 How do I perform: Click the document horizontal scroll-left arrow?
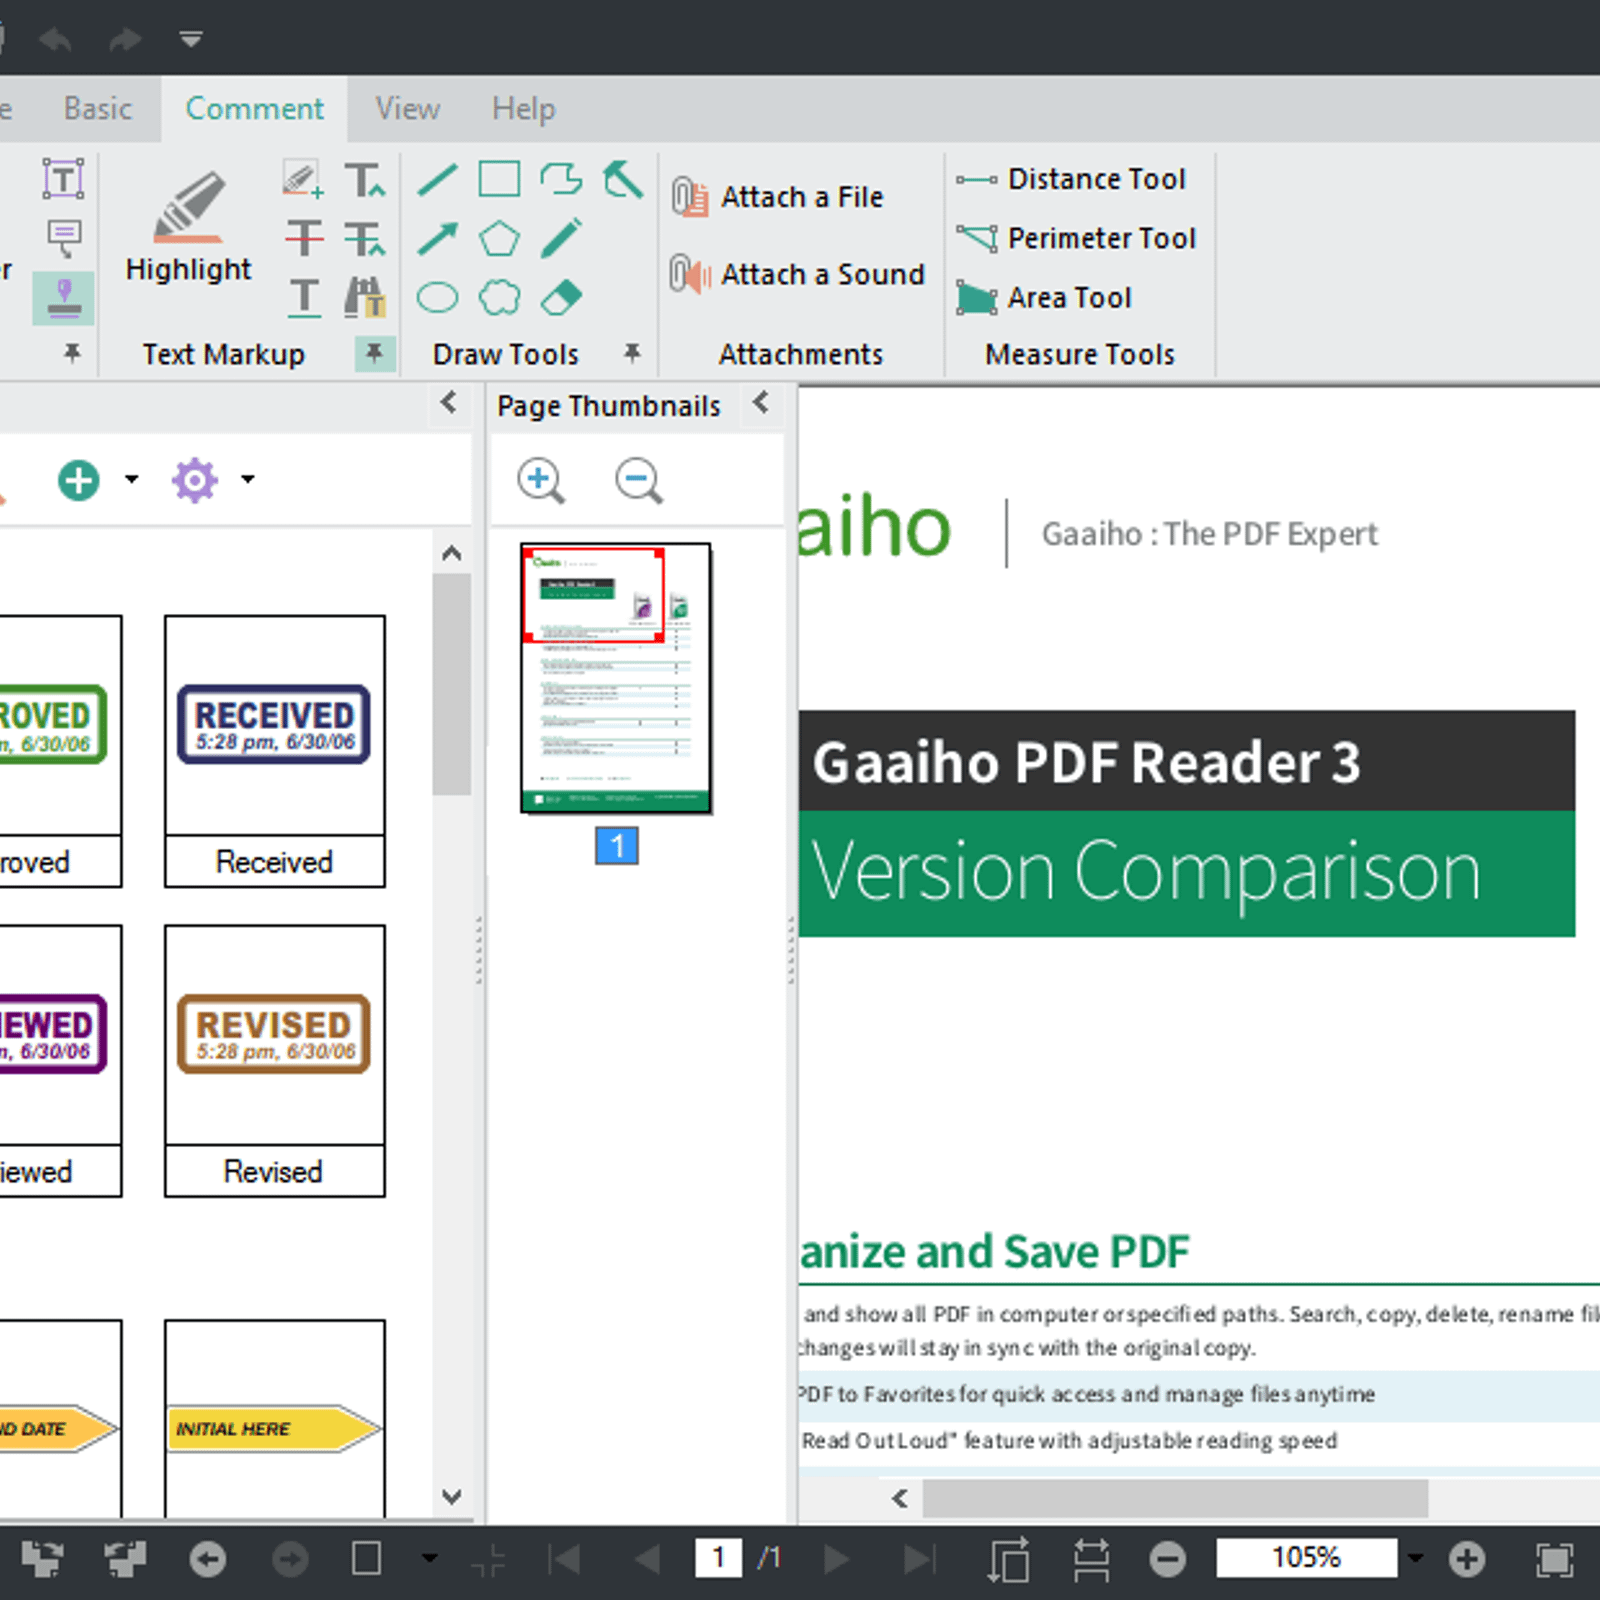900,1497
